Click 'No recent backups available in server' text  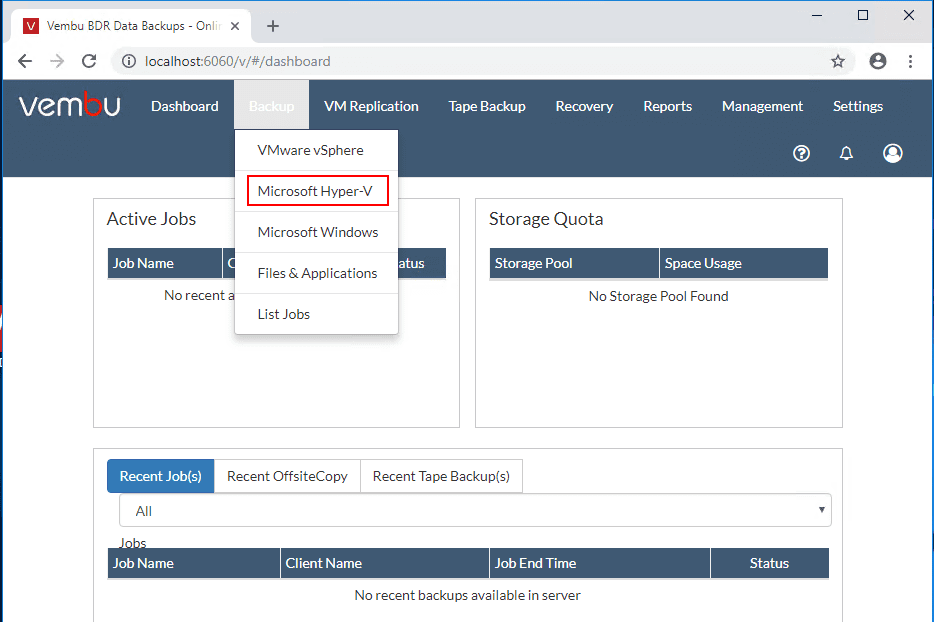[x=468, y=595]
